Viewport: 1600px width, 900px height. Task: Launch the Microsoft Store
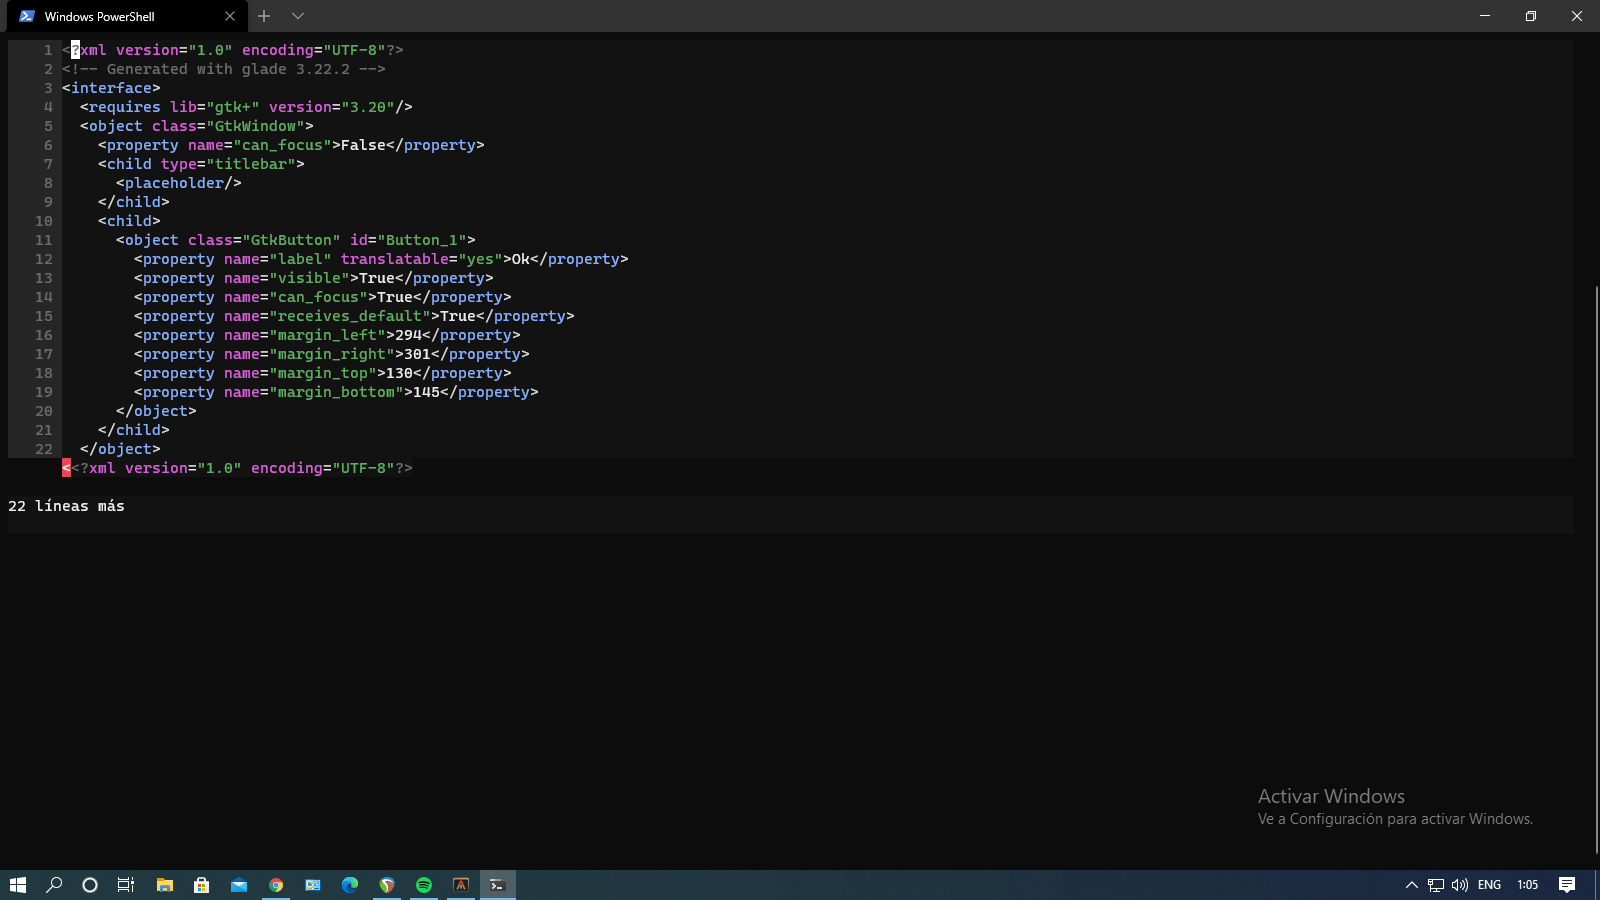coord(201,885)
